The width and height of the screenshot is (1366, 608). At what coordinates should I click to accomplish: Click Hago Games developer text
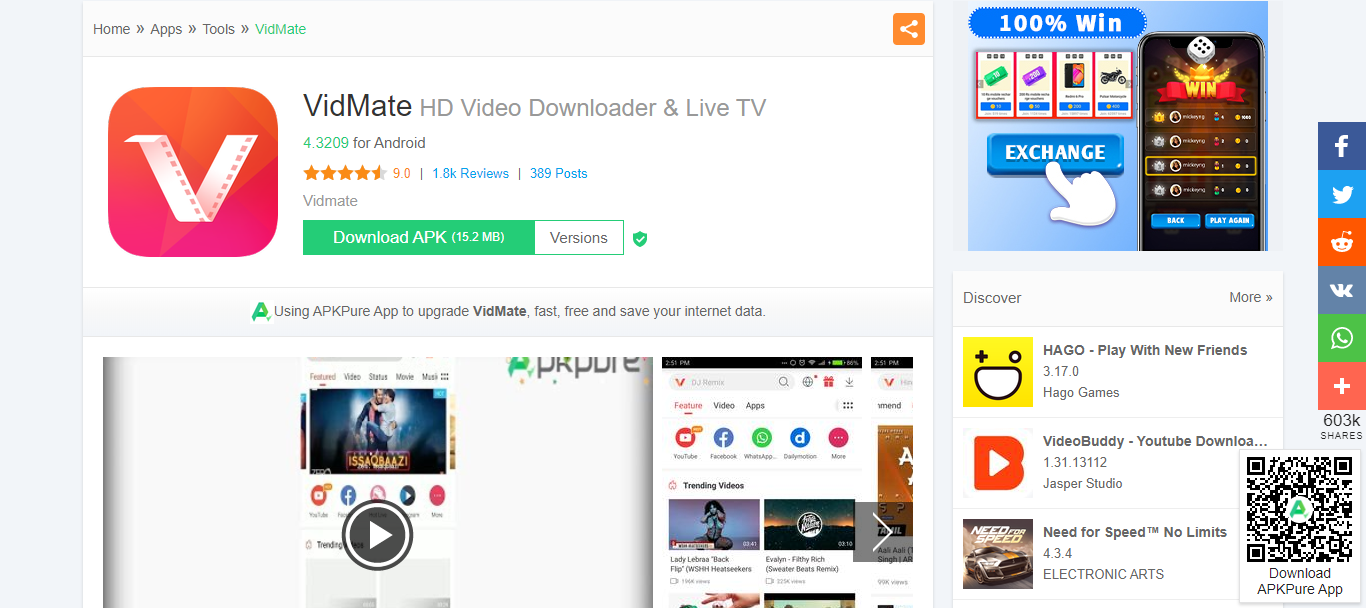coord(1081,393)
